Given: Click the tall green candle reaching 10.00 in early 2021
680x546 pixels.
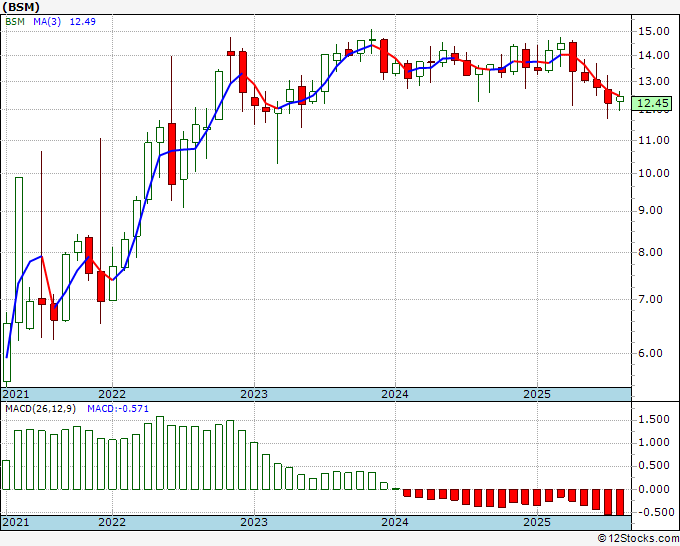Looking at the screenshot, I should [19, 250].
